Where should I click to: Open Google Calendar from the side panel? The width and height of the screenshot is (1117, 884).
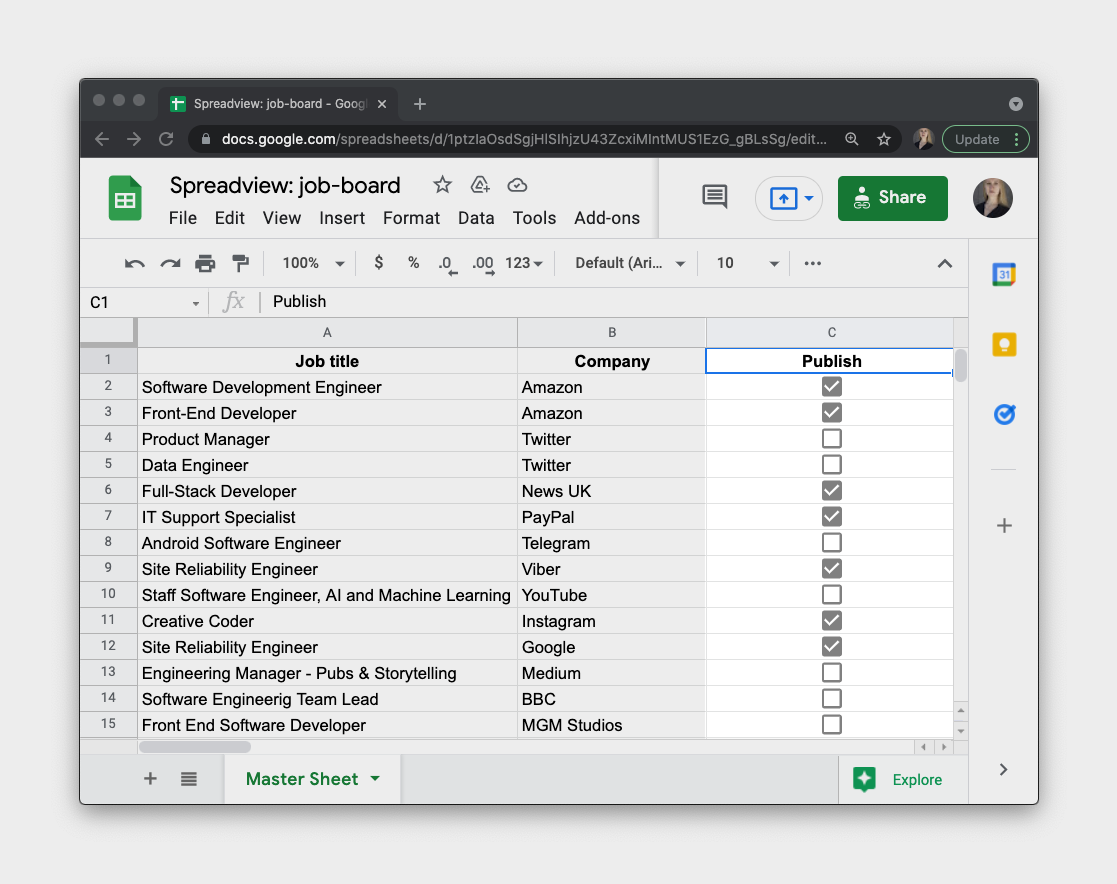point(1004,274)
